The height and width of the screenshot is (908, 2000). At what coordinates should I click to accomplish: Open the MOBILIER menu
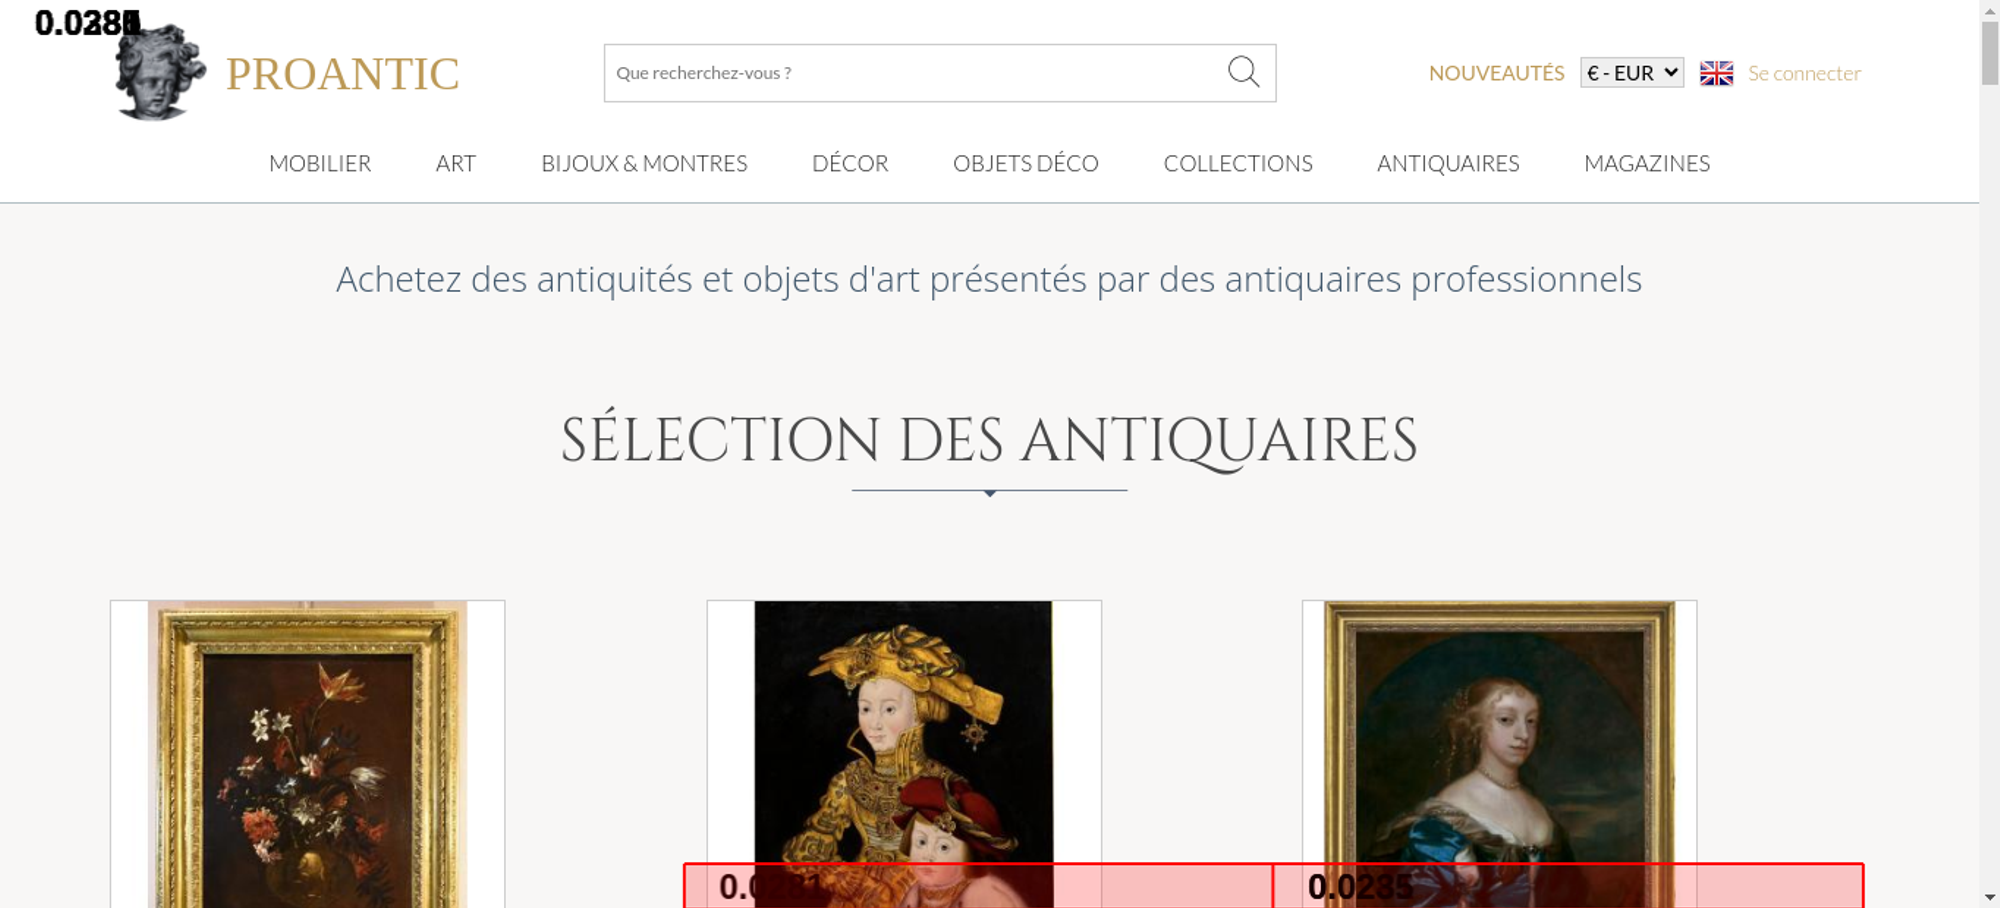tap(320, 163)
